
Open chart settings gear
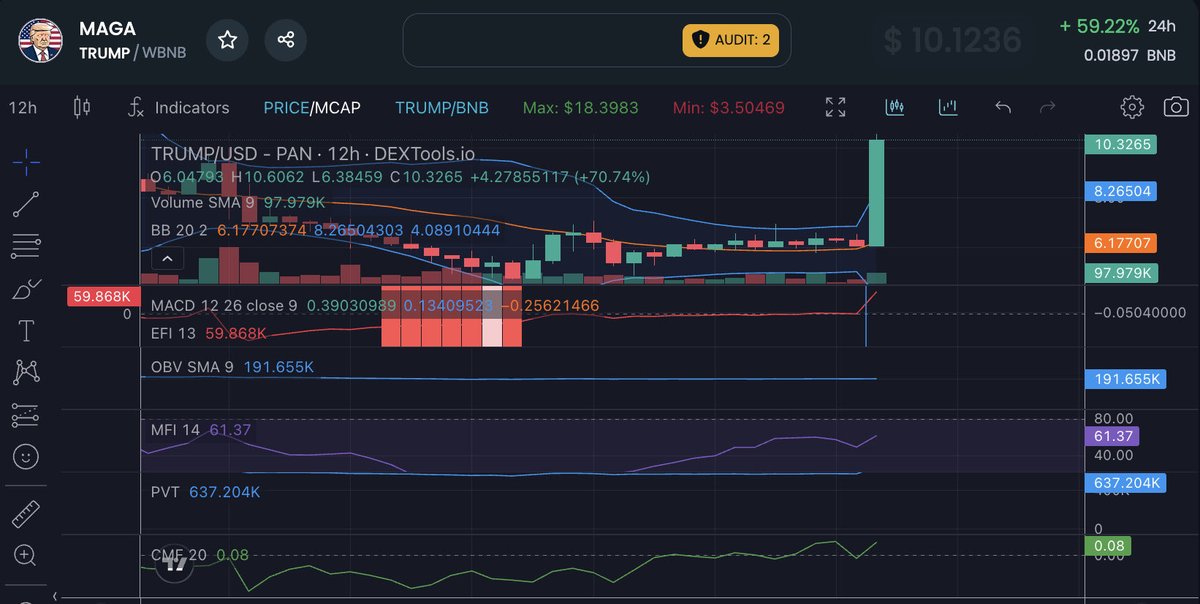1132,107
